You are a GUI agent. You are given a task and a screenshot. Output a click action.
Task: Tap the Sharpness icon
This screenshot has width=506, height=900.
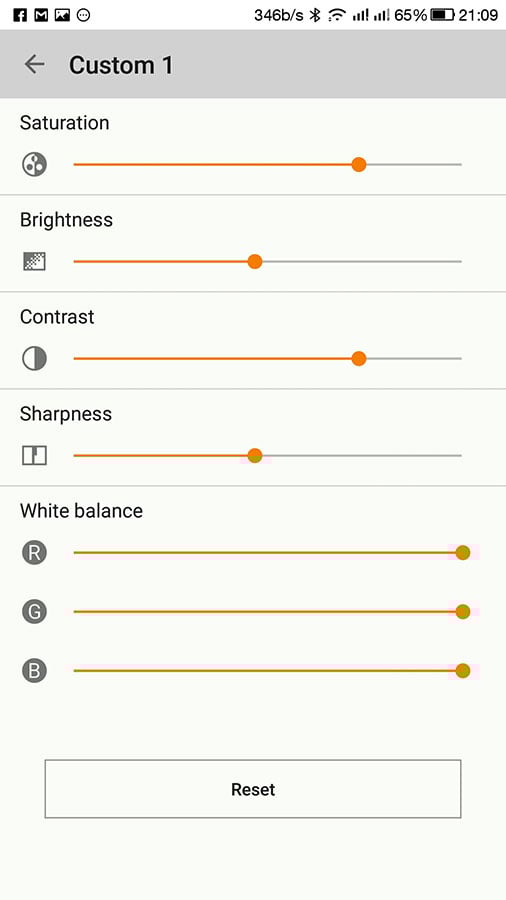click(x=34, y=456)
